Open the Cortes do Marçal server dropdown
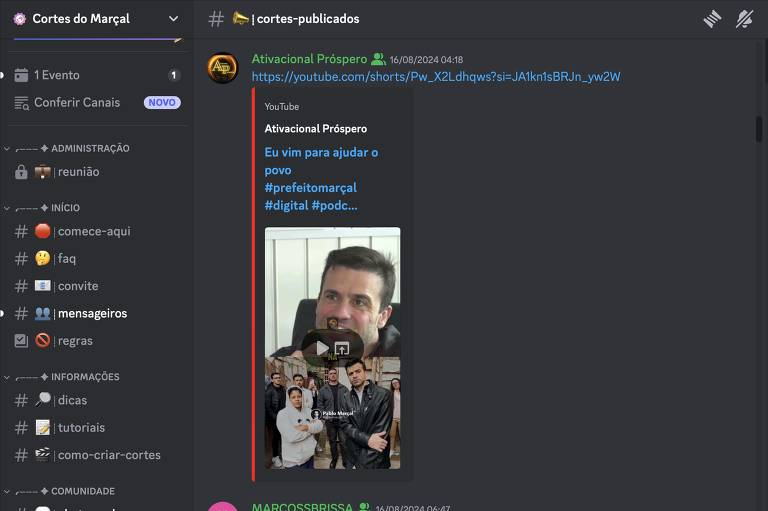The image size is (768, 511). 173,19
